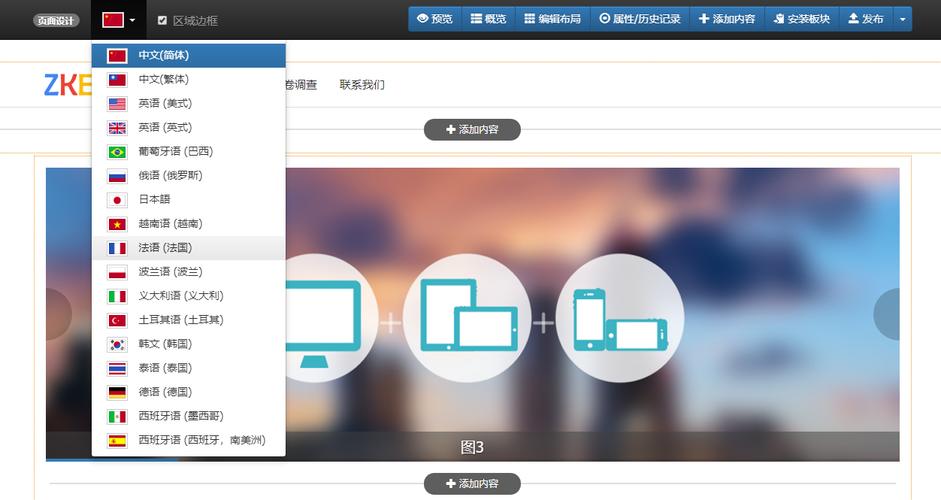Go to next carousel slide arrow
The image size is (941, 500).
point(887,314)
